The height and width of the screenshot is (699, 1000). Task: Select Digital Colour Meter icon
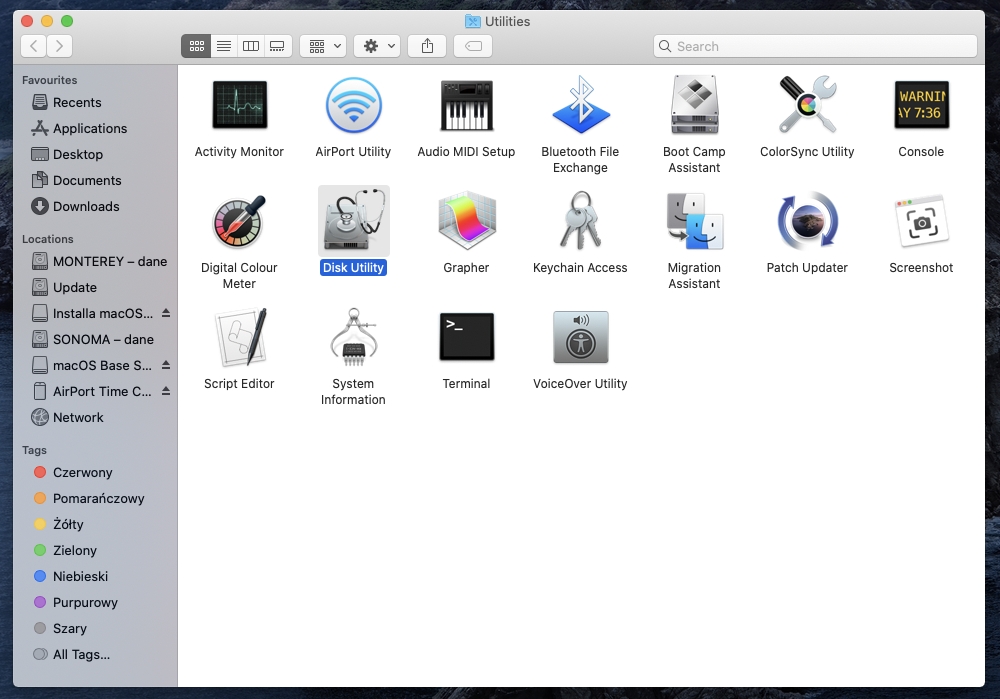coord(239,221)
